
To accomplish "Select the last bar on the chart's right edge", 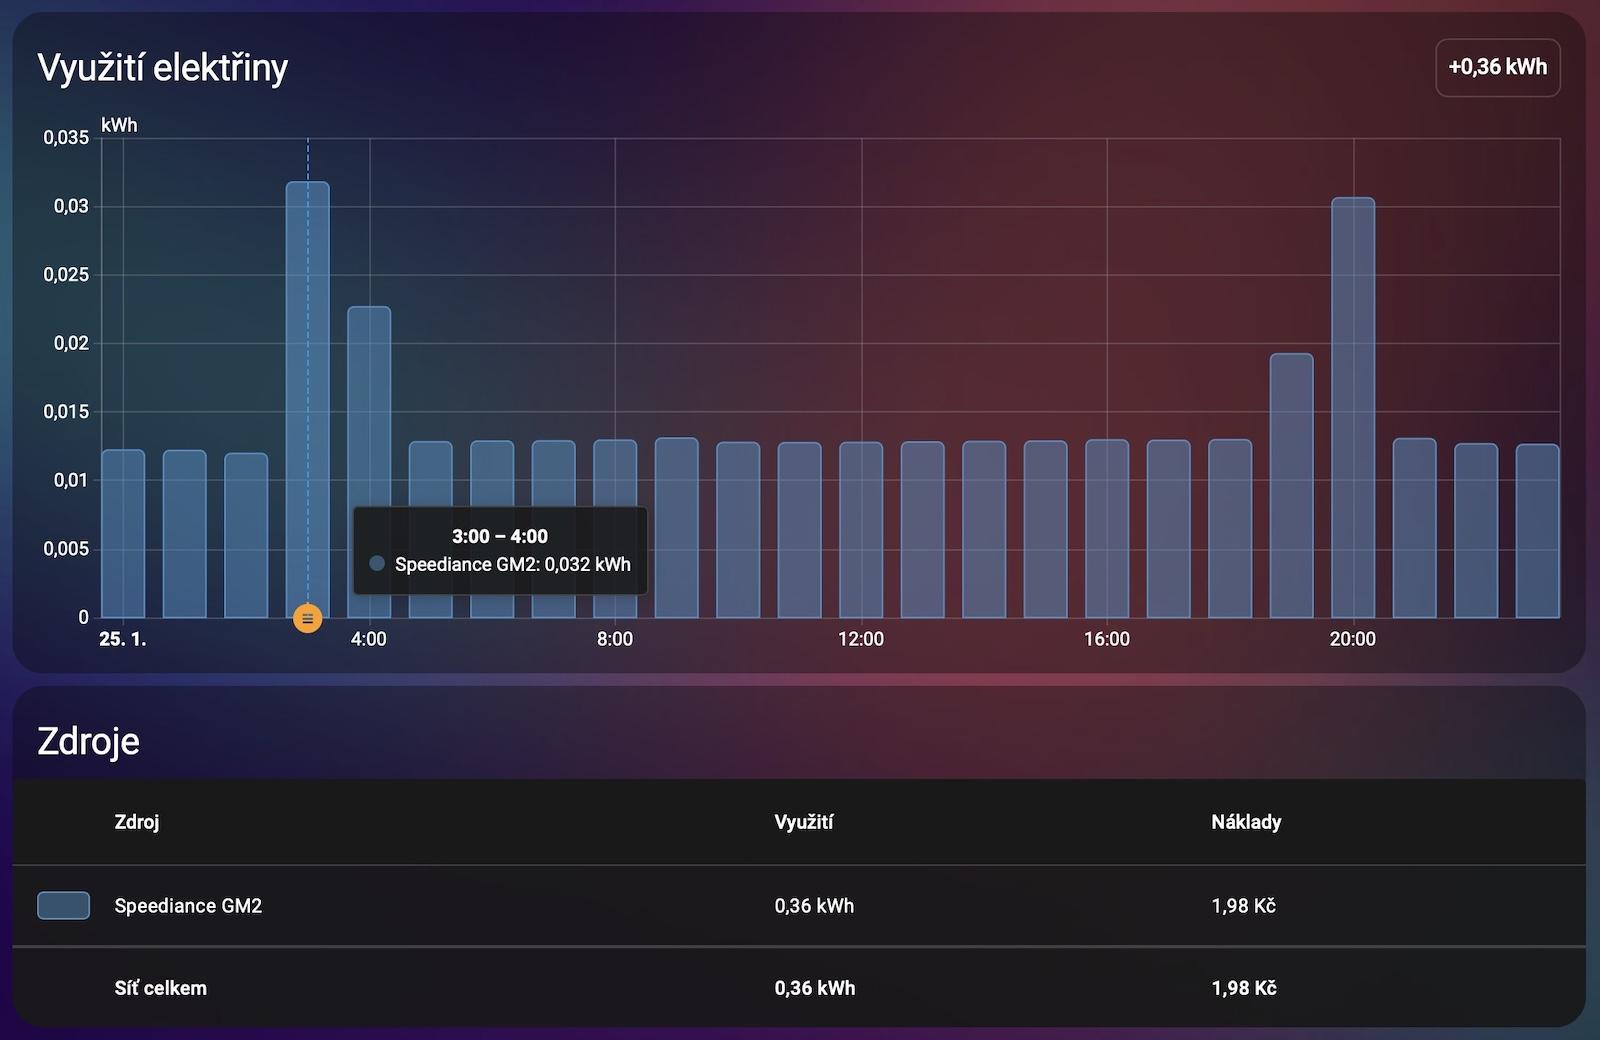I will 1537,530.
